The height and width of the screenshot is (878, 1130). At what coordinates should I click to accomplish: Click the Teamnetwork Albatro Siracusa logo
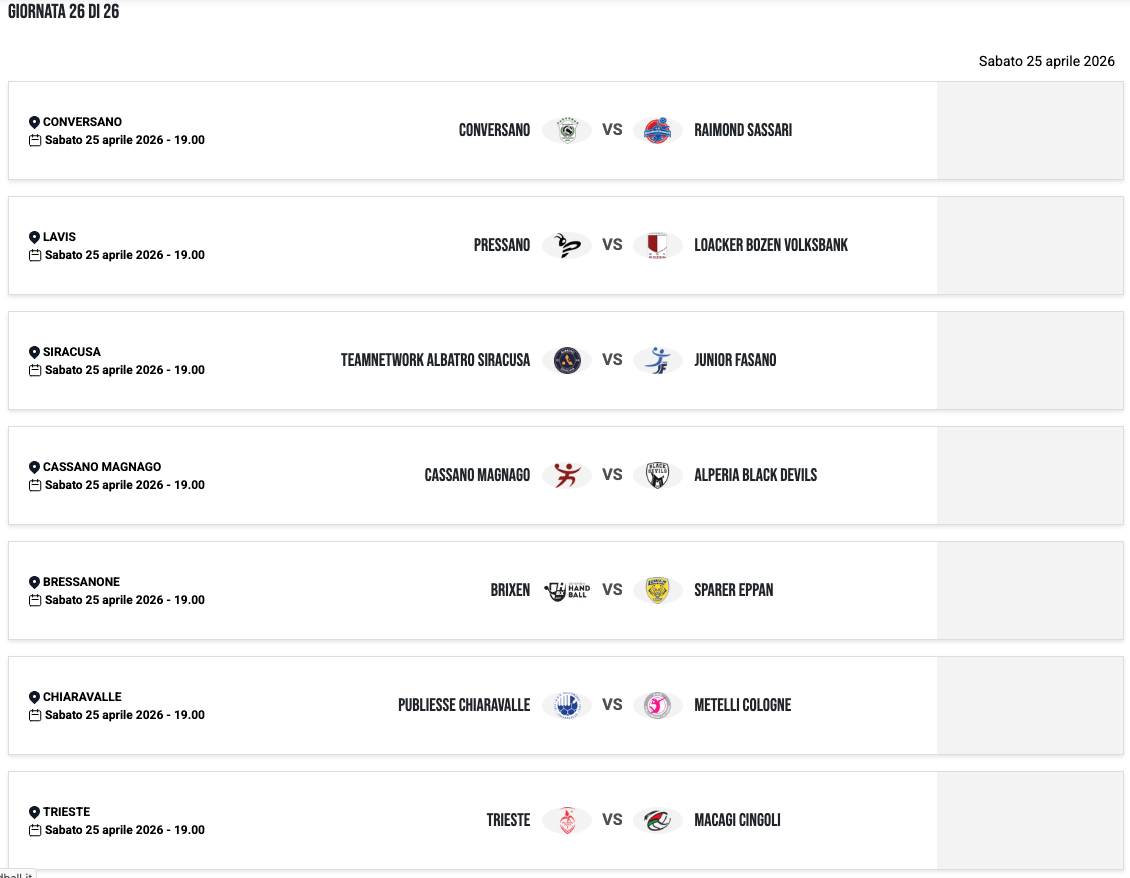[x=567, y=361]
